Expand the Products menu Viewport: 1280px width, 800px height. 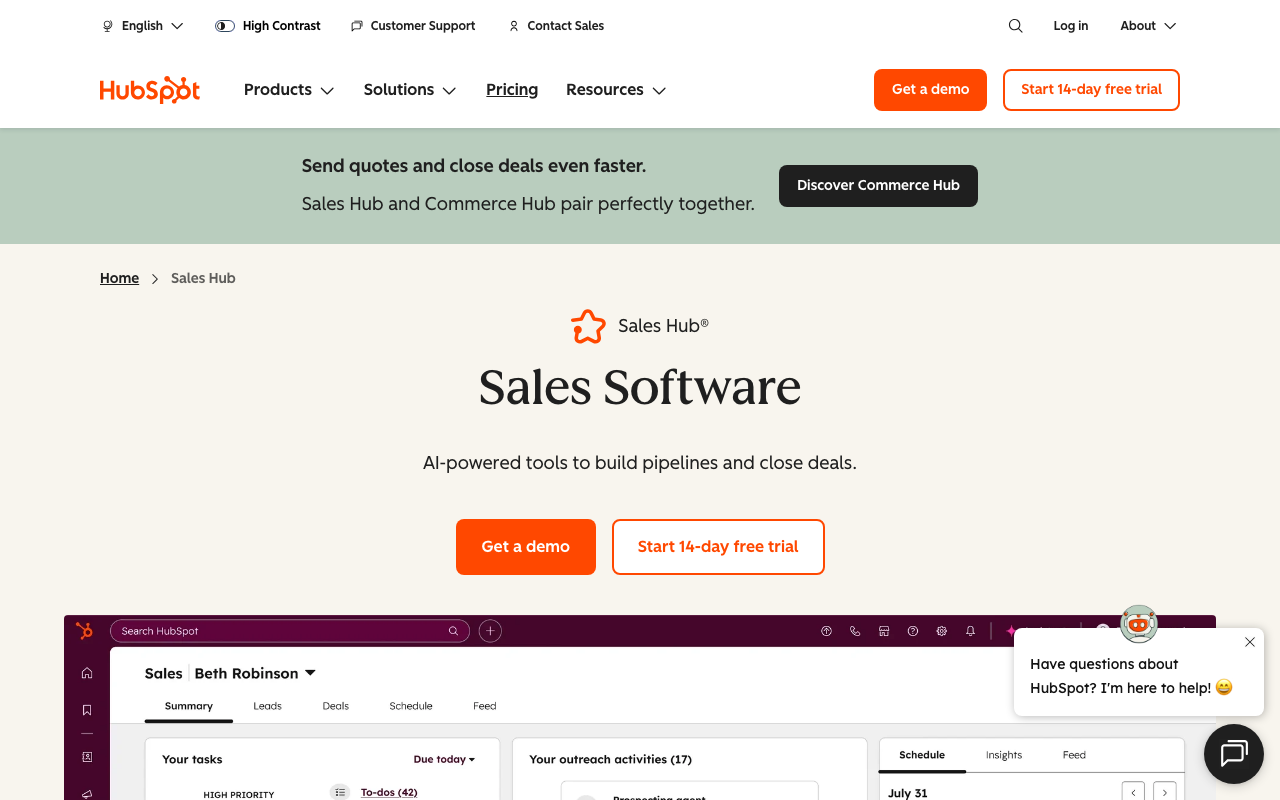(x=289, y=90)
